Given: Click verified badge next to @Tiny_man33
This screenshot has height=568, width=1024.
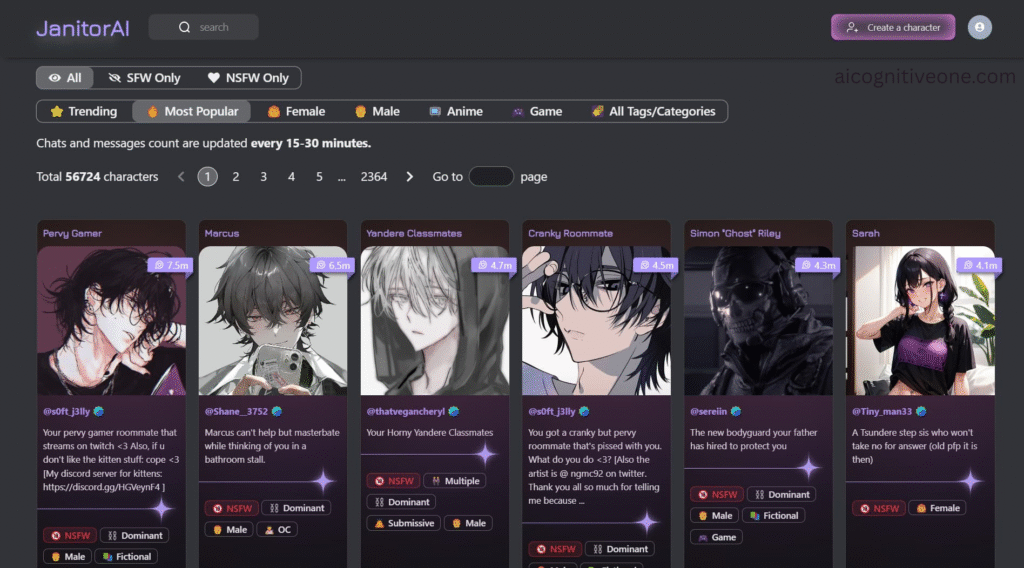Looking at the screenshot, I should (921, 411).
